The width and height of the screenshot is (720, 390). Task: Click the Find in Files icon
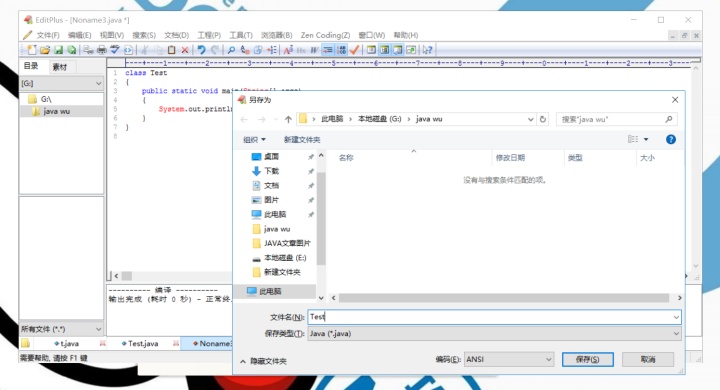pos(258,50)
